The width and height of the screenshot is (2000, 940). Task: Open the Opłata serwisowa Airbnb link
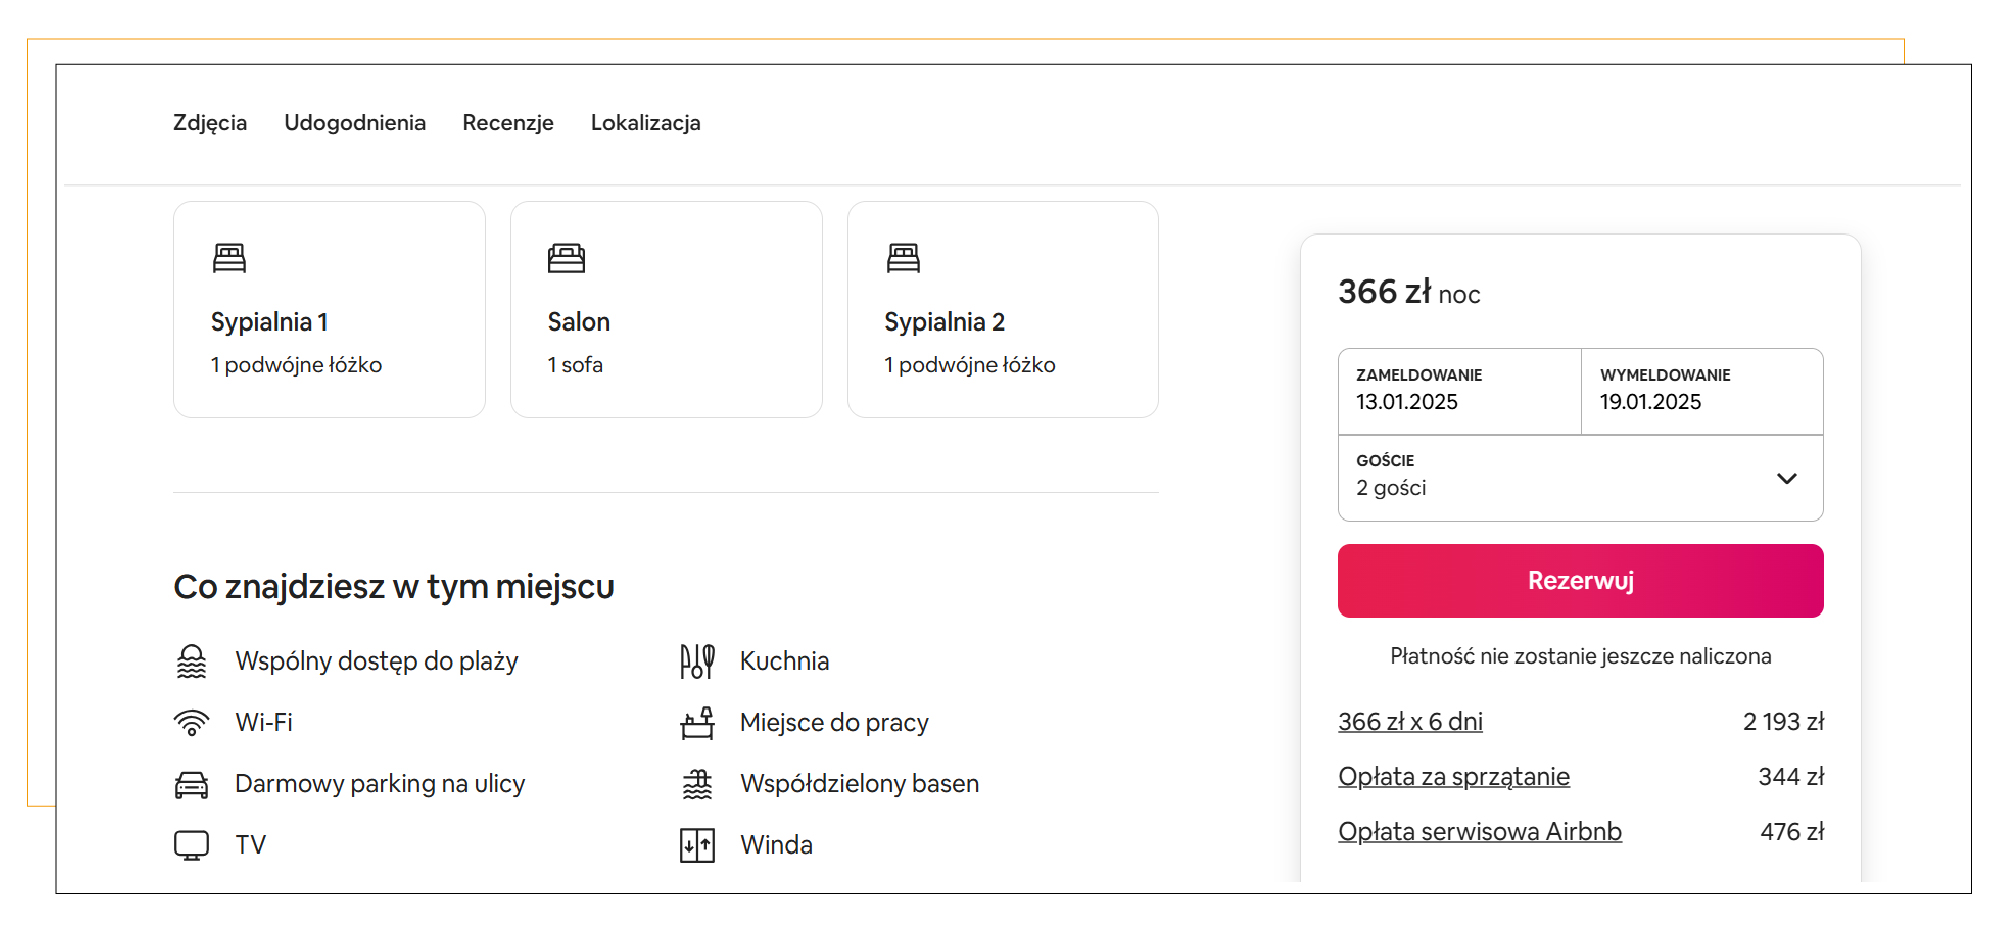1480,832
